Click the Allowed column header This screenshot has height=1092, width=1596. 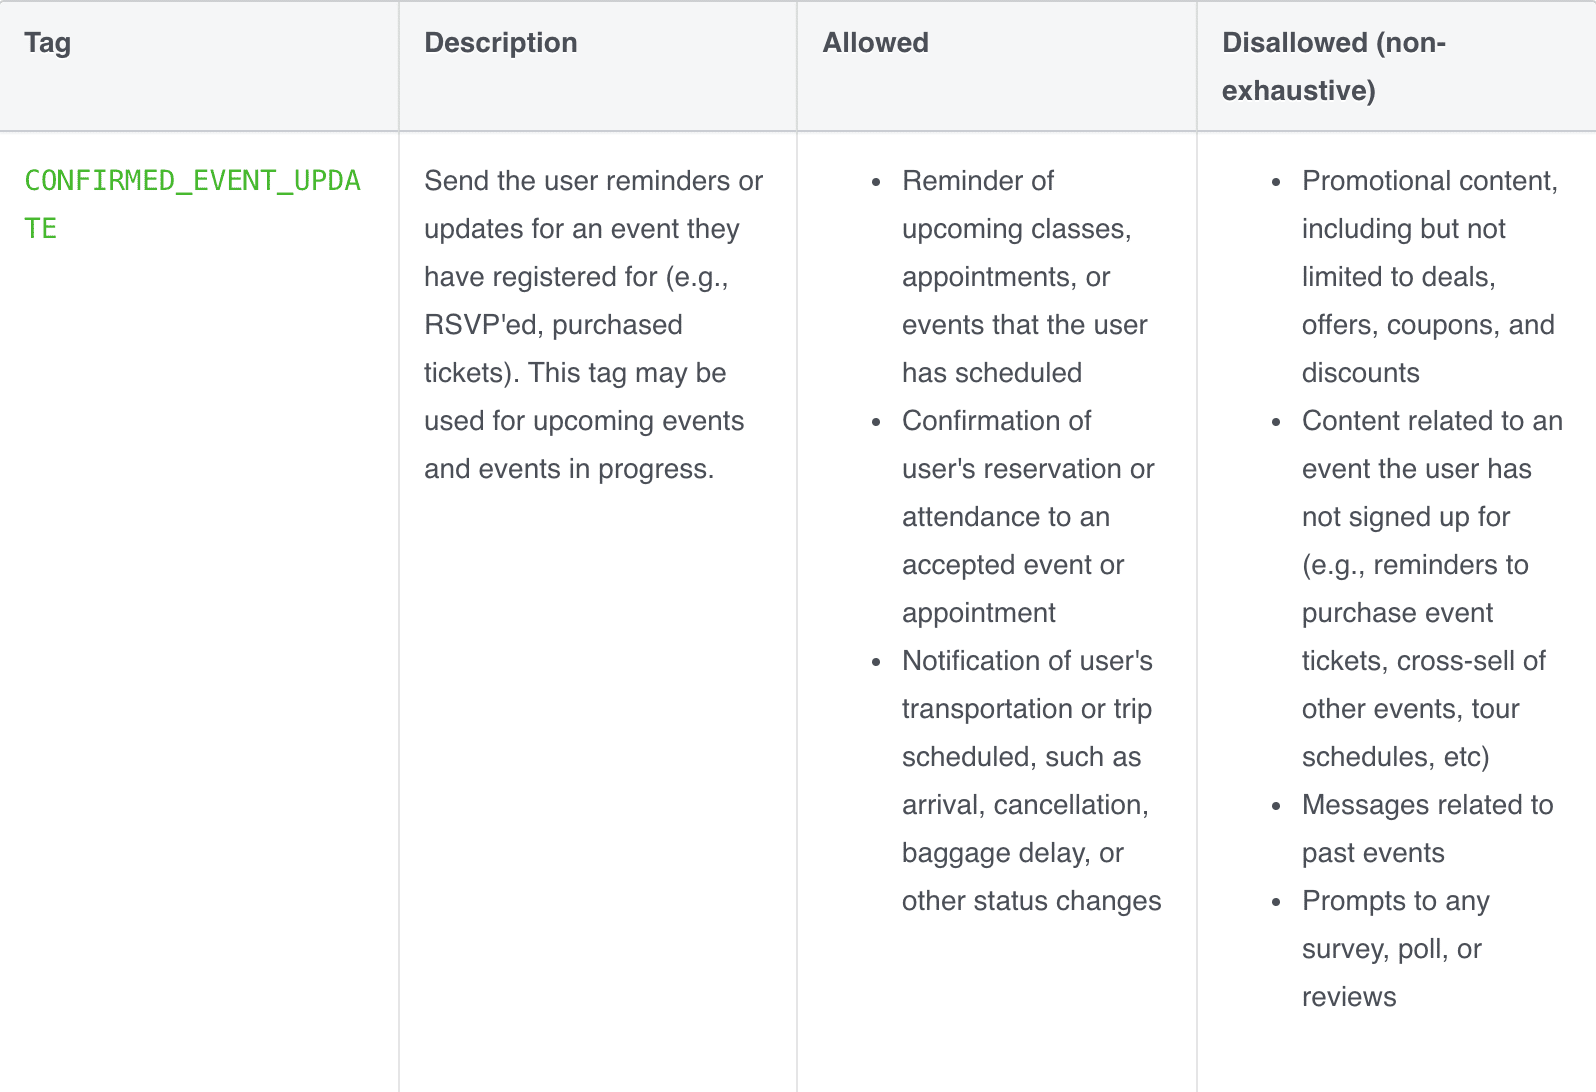pyautogui.click(x=875, y=42)
